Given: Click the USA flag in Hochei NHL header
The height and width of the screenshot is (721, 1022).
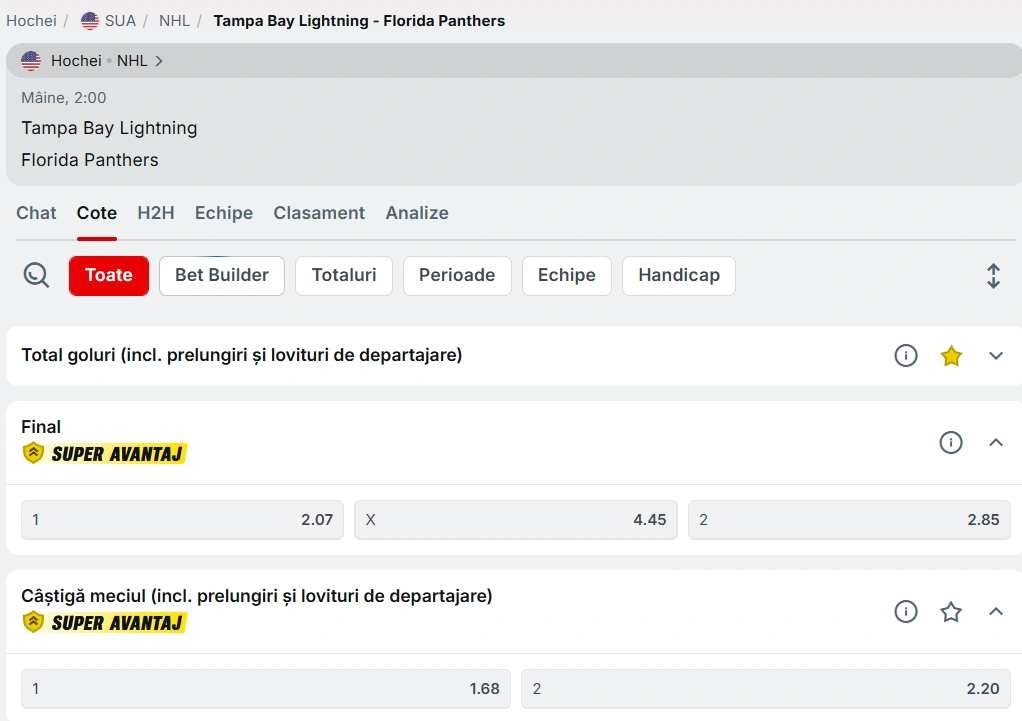Looking at the screenshot, I should (31, 61).
